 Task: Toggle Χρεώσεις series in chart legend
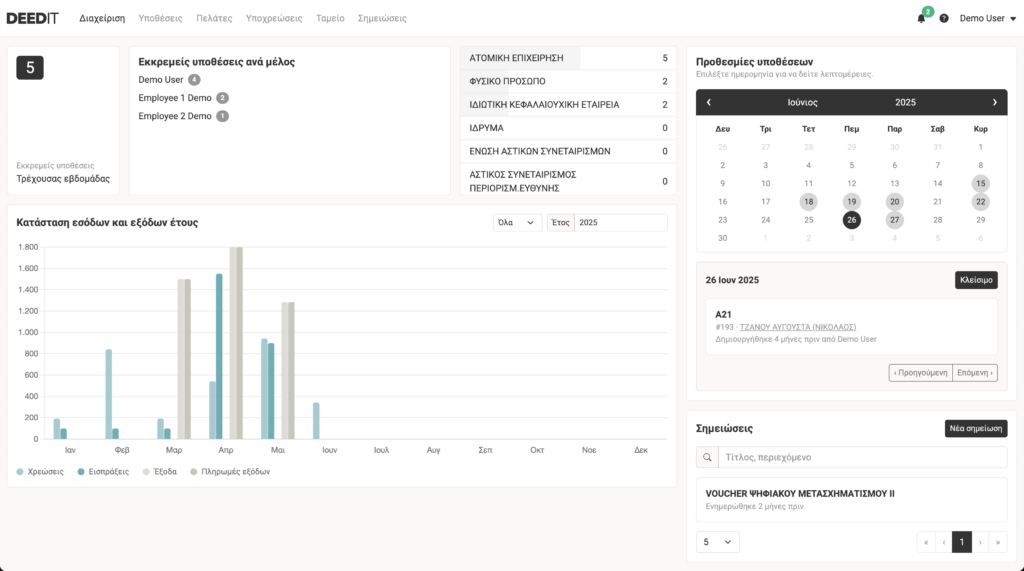pos(40,471)
